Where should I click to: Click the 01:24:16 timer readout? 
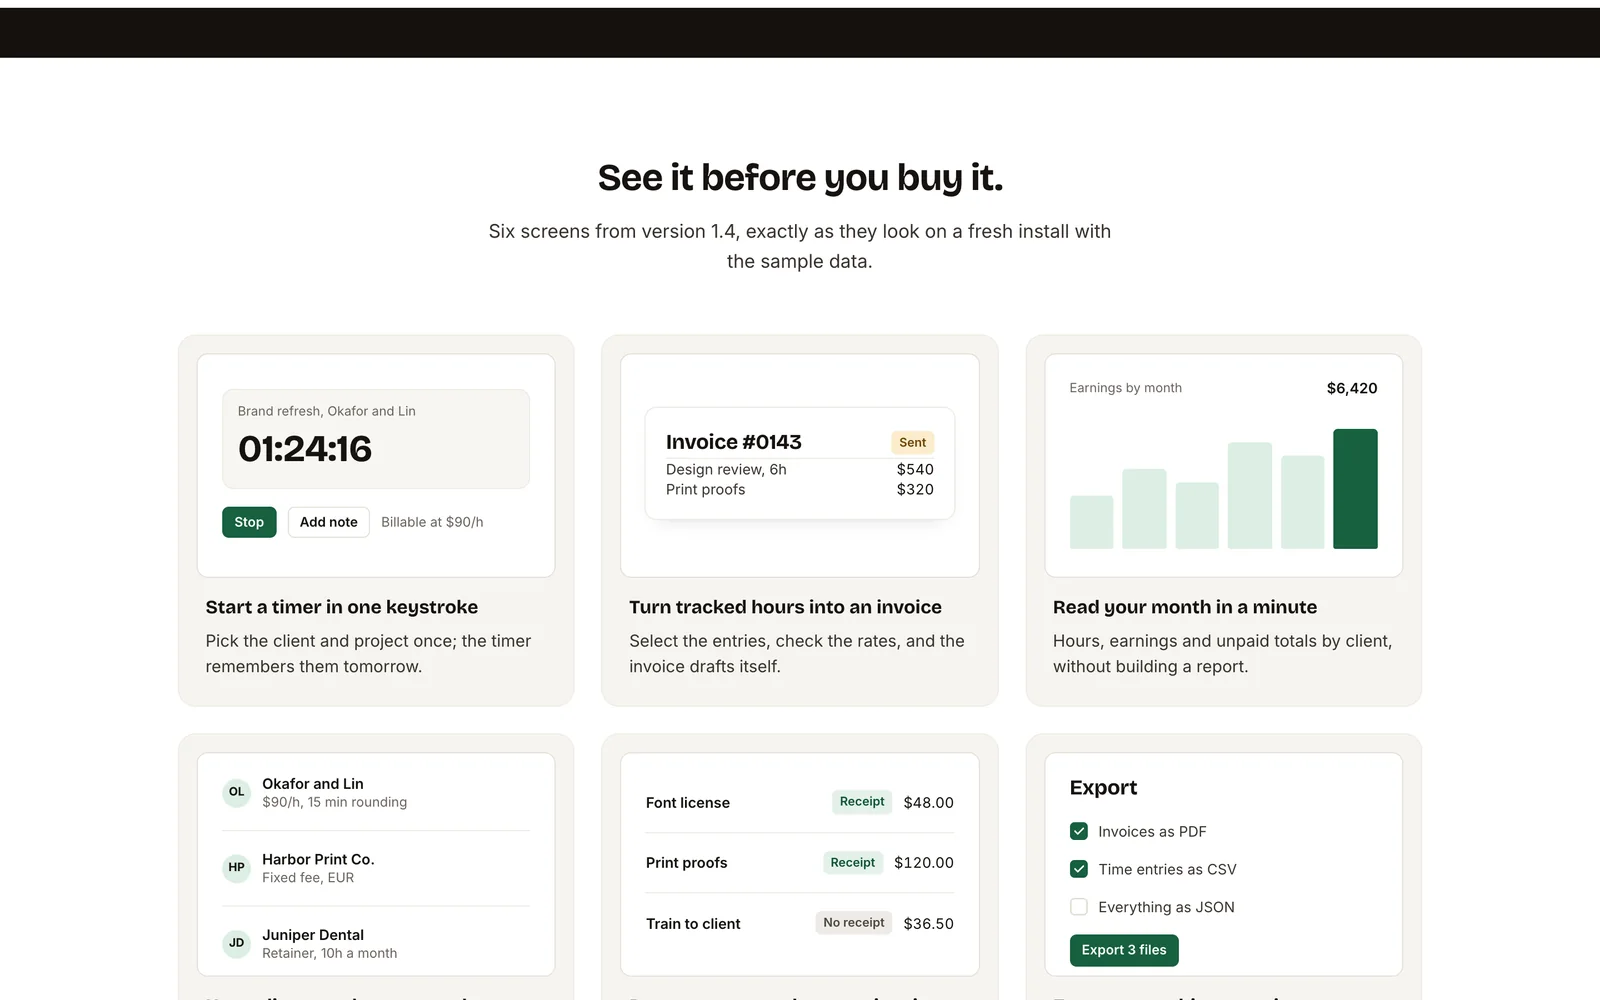point(305,449)
